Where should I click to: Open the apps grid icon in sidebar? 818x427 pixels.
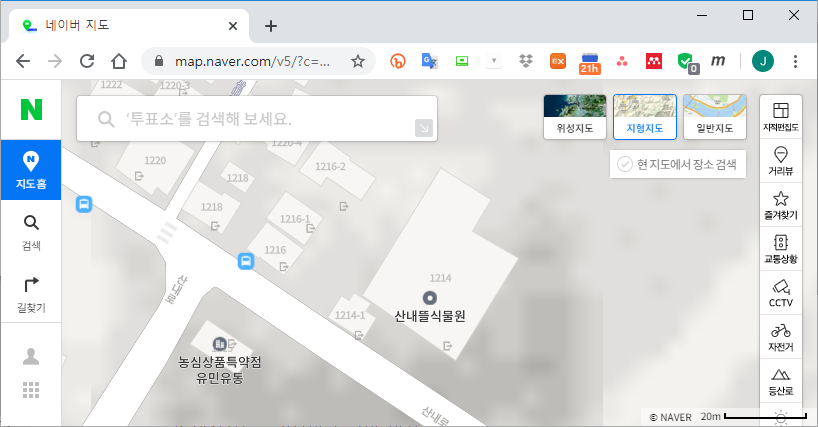[31, 390]
